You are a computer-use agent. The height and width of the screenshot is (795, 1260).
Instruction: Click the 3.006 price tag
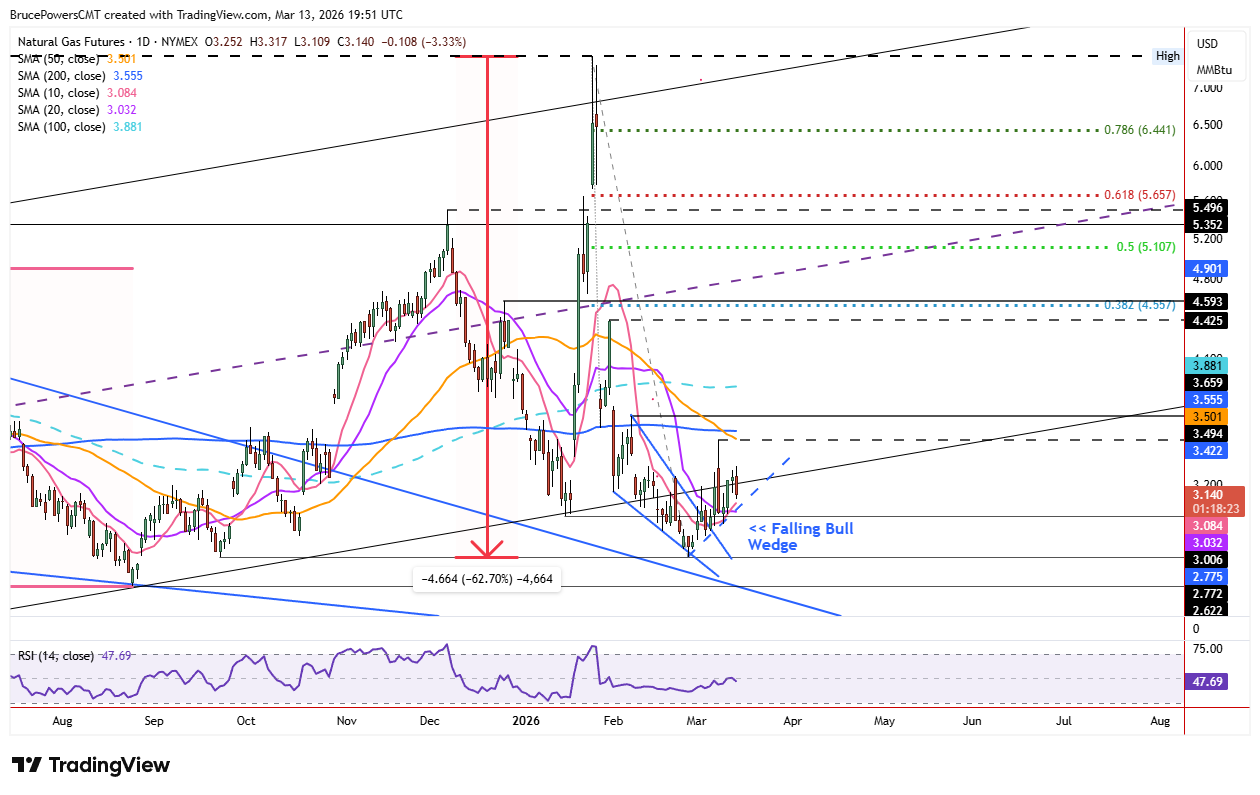coord(1207,560)
